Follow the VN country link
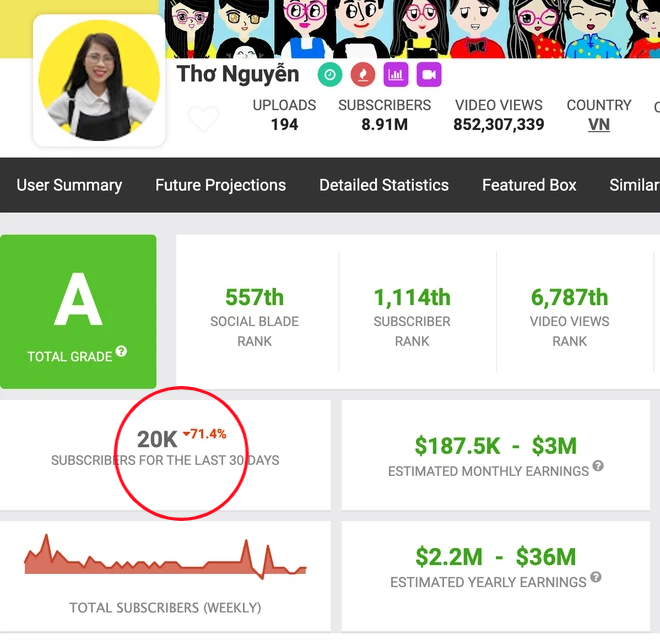This screenshot has height=640, width=660. point(599,125)
